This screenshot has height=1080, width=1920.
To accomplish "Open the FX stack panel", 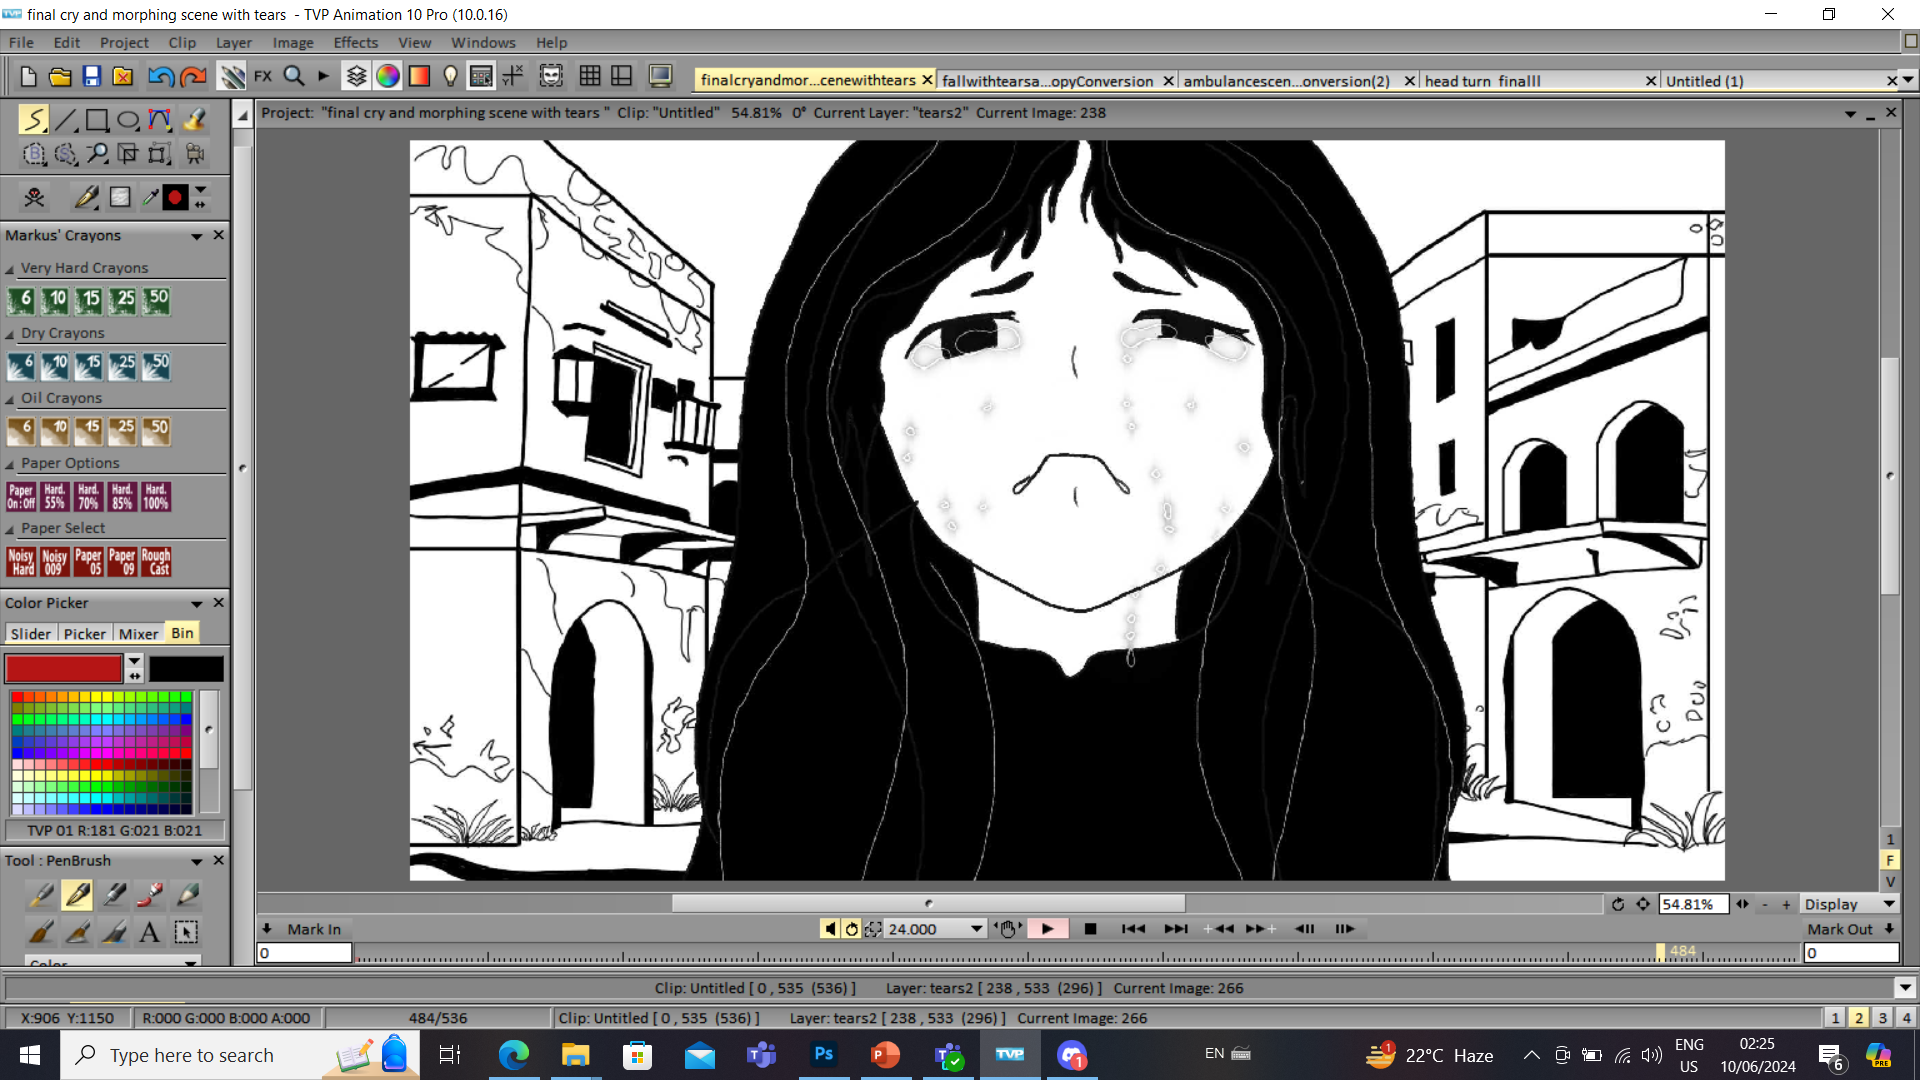I will click(x=263, y=76).
